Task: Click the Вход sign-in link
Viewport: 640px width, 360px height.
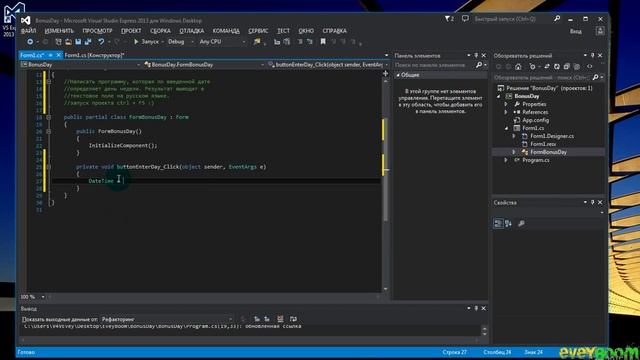Action: click(x=576, y=31)
